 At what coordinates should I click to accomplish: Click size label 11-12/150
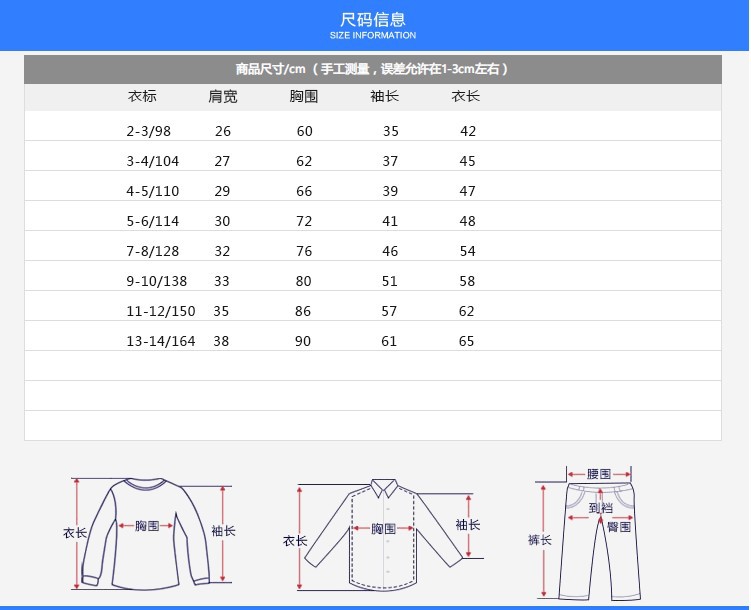pos(160,311)
